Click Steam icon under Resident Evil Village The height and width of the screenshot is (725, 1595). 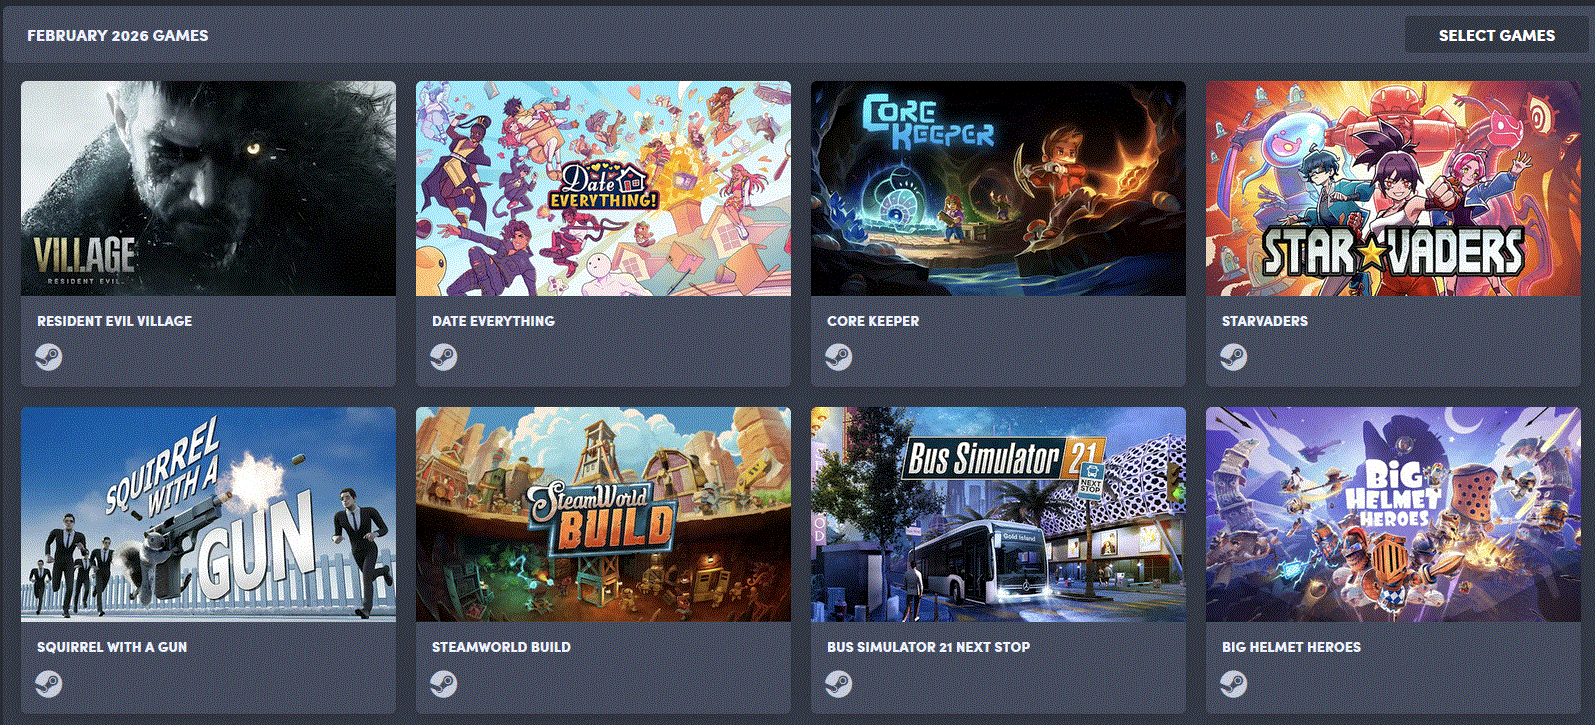[49, 357]
